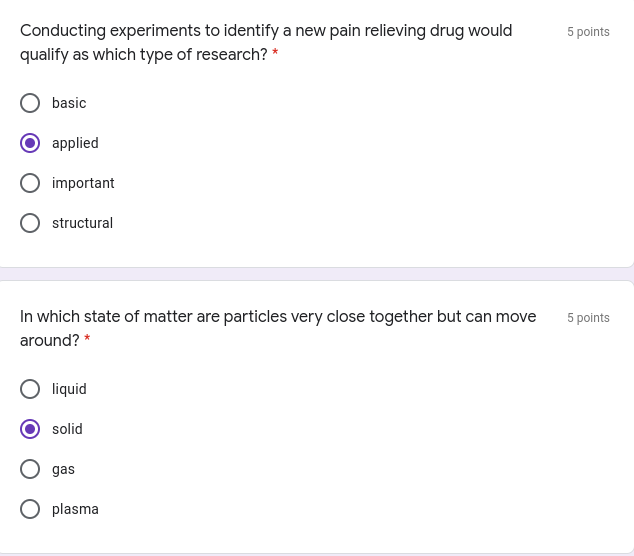Click the 'basic' answer label text

[x=69, y=103]
